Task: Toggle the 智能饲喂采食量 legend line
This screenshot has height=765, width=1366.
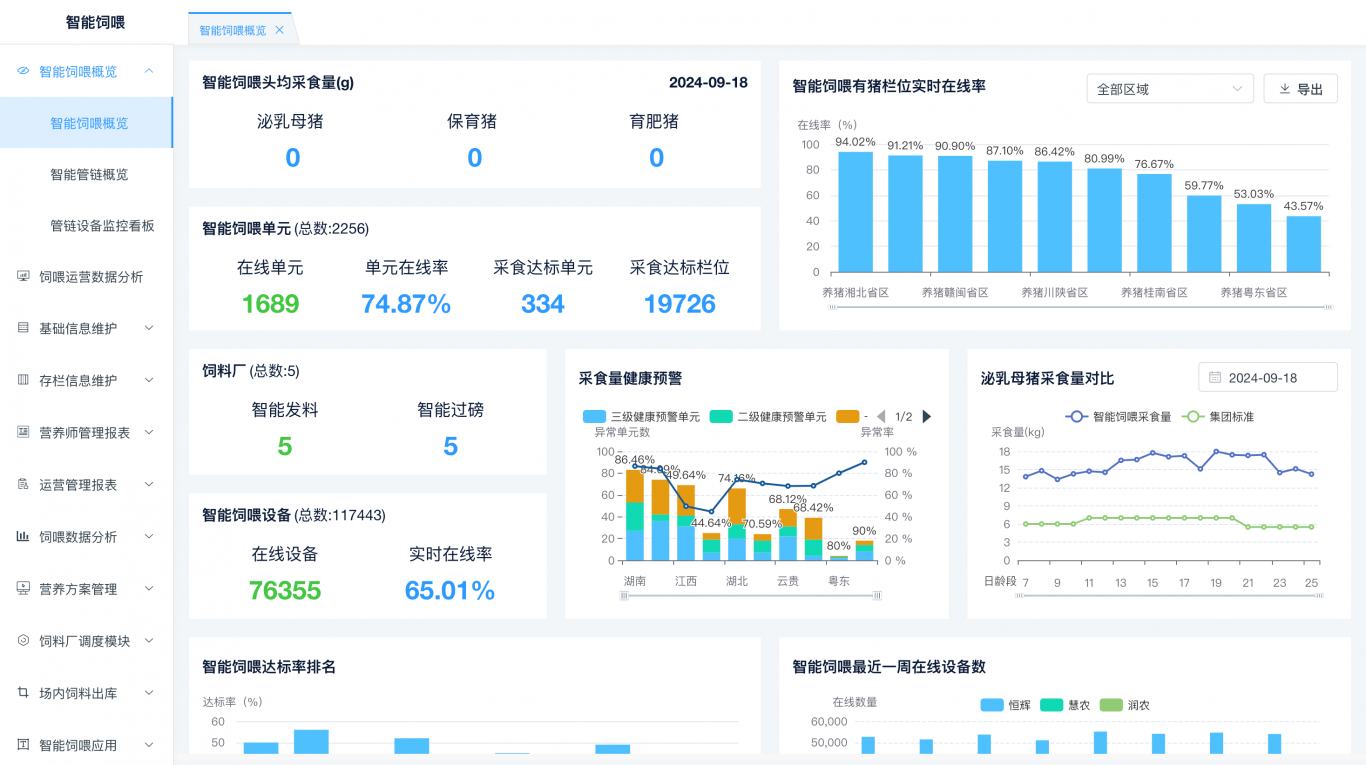Action: 1119,416
